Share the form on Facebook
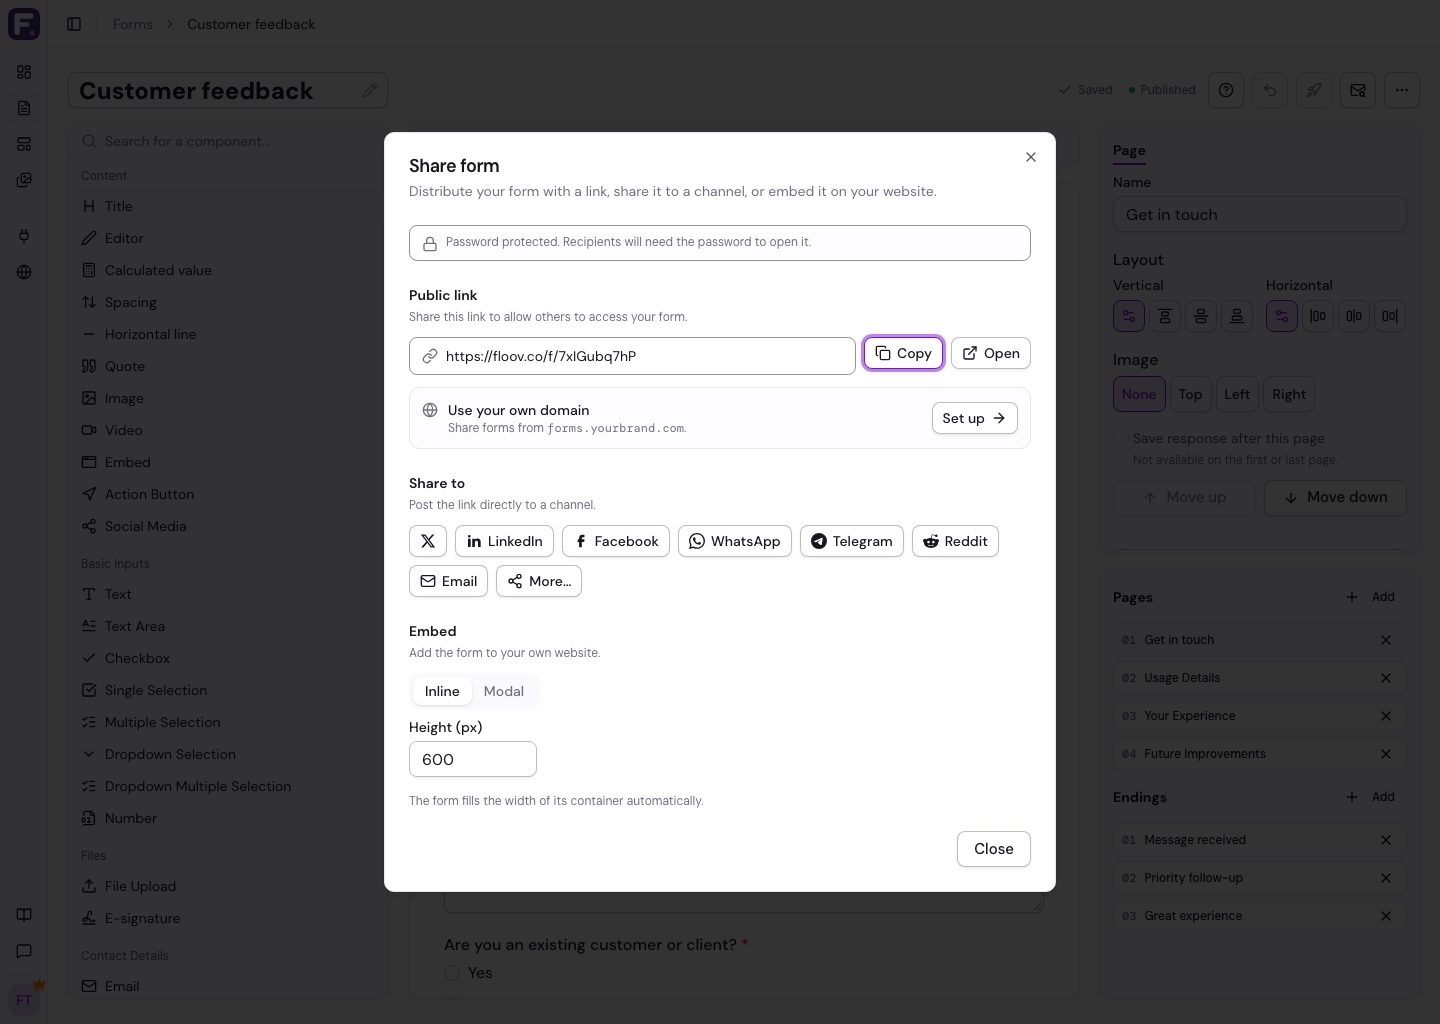The image size is (1440, 1024). coord(616,541)
